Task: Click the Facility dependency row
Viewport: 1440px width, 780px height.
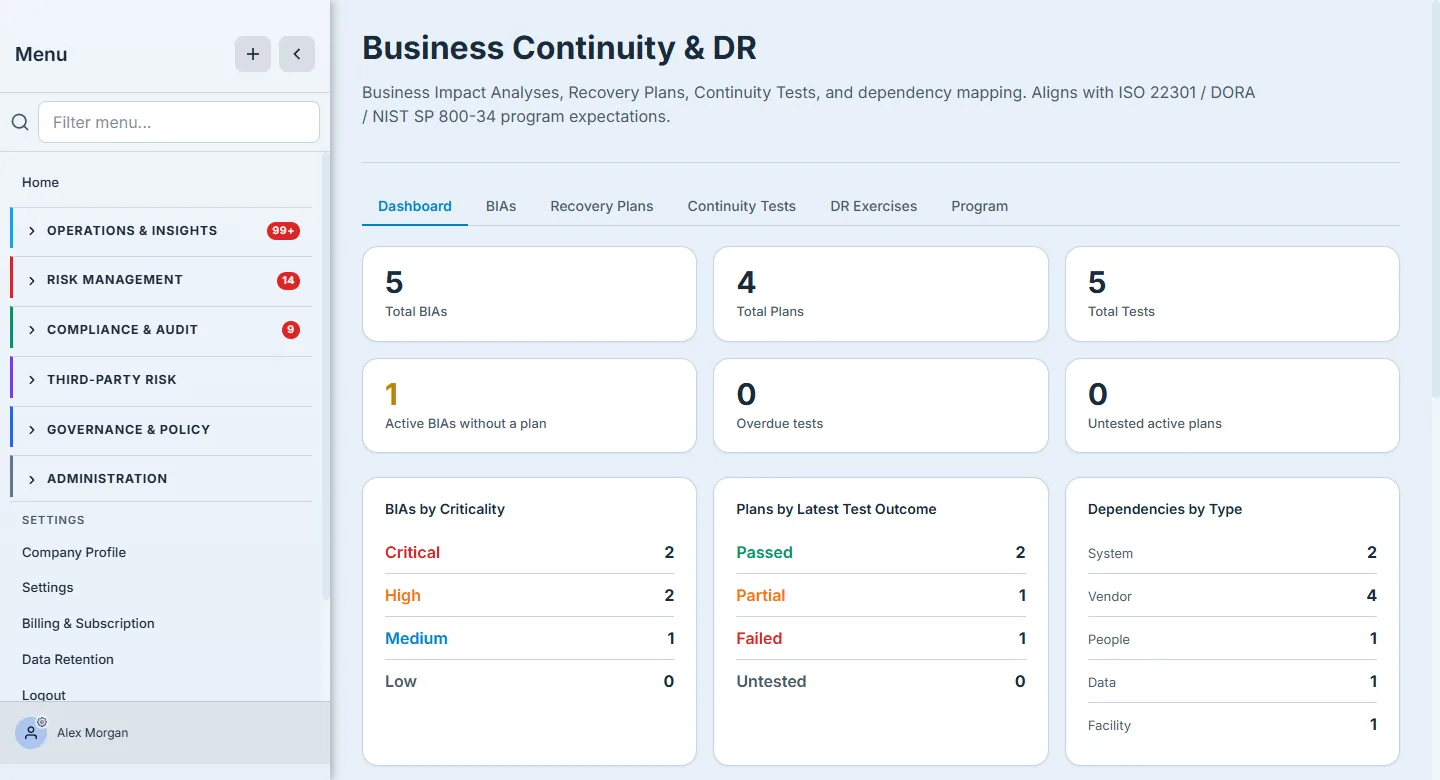Action: [1232, 725]
